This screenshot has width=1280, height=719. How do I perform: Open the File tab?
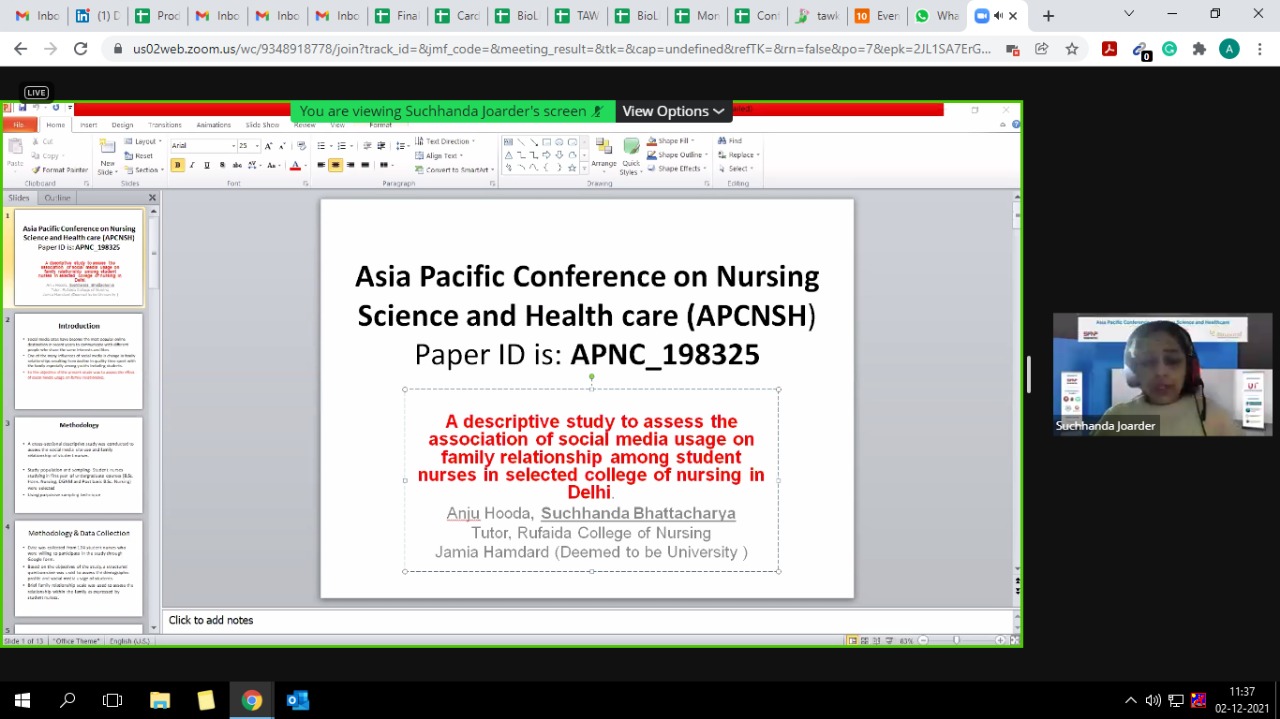coord(19,125)
